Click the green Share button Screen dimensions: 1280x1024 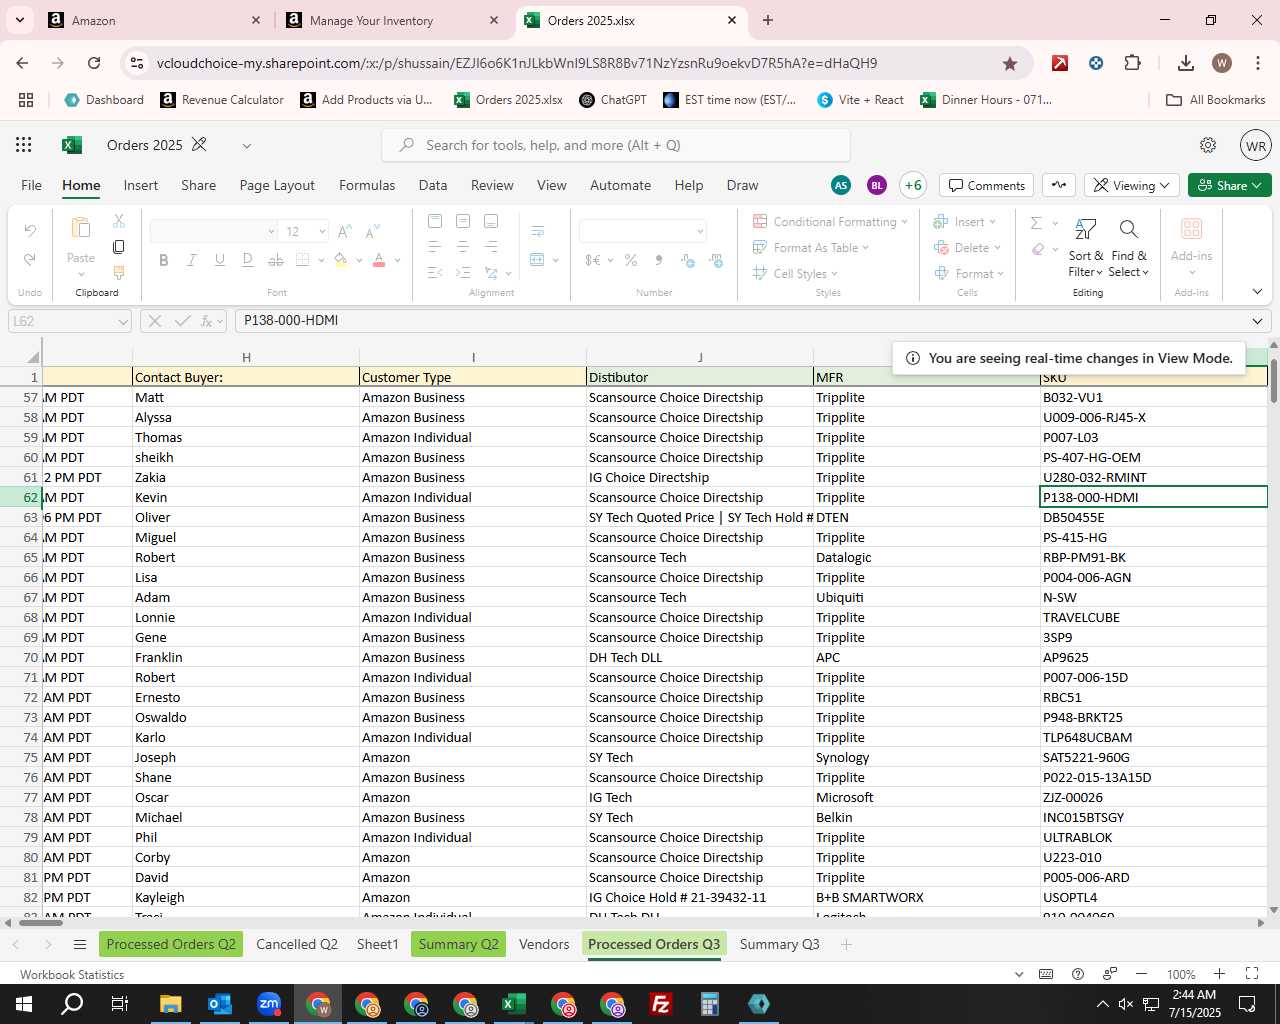pos(1230,185)
